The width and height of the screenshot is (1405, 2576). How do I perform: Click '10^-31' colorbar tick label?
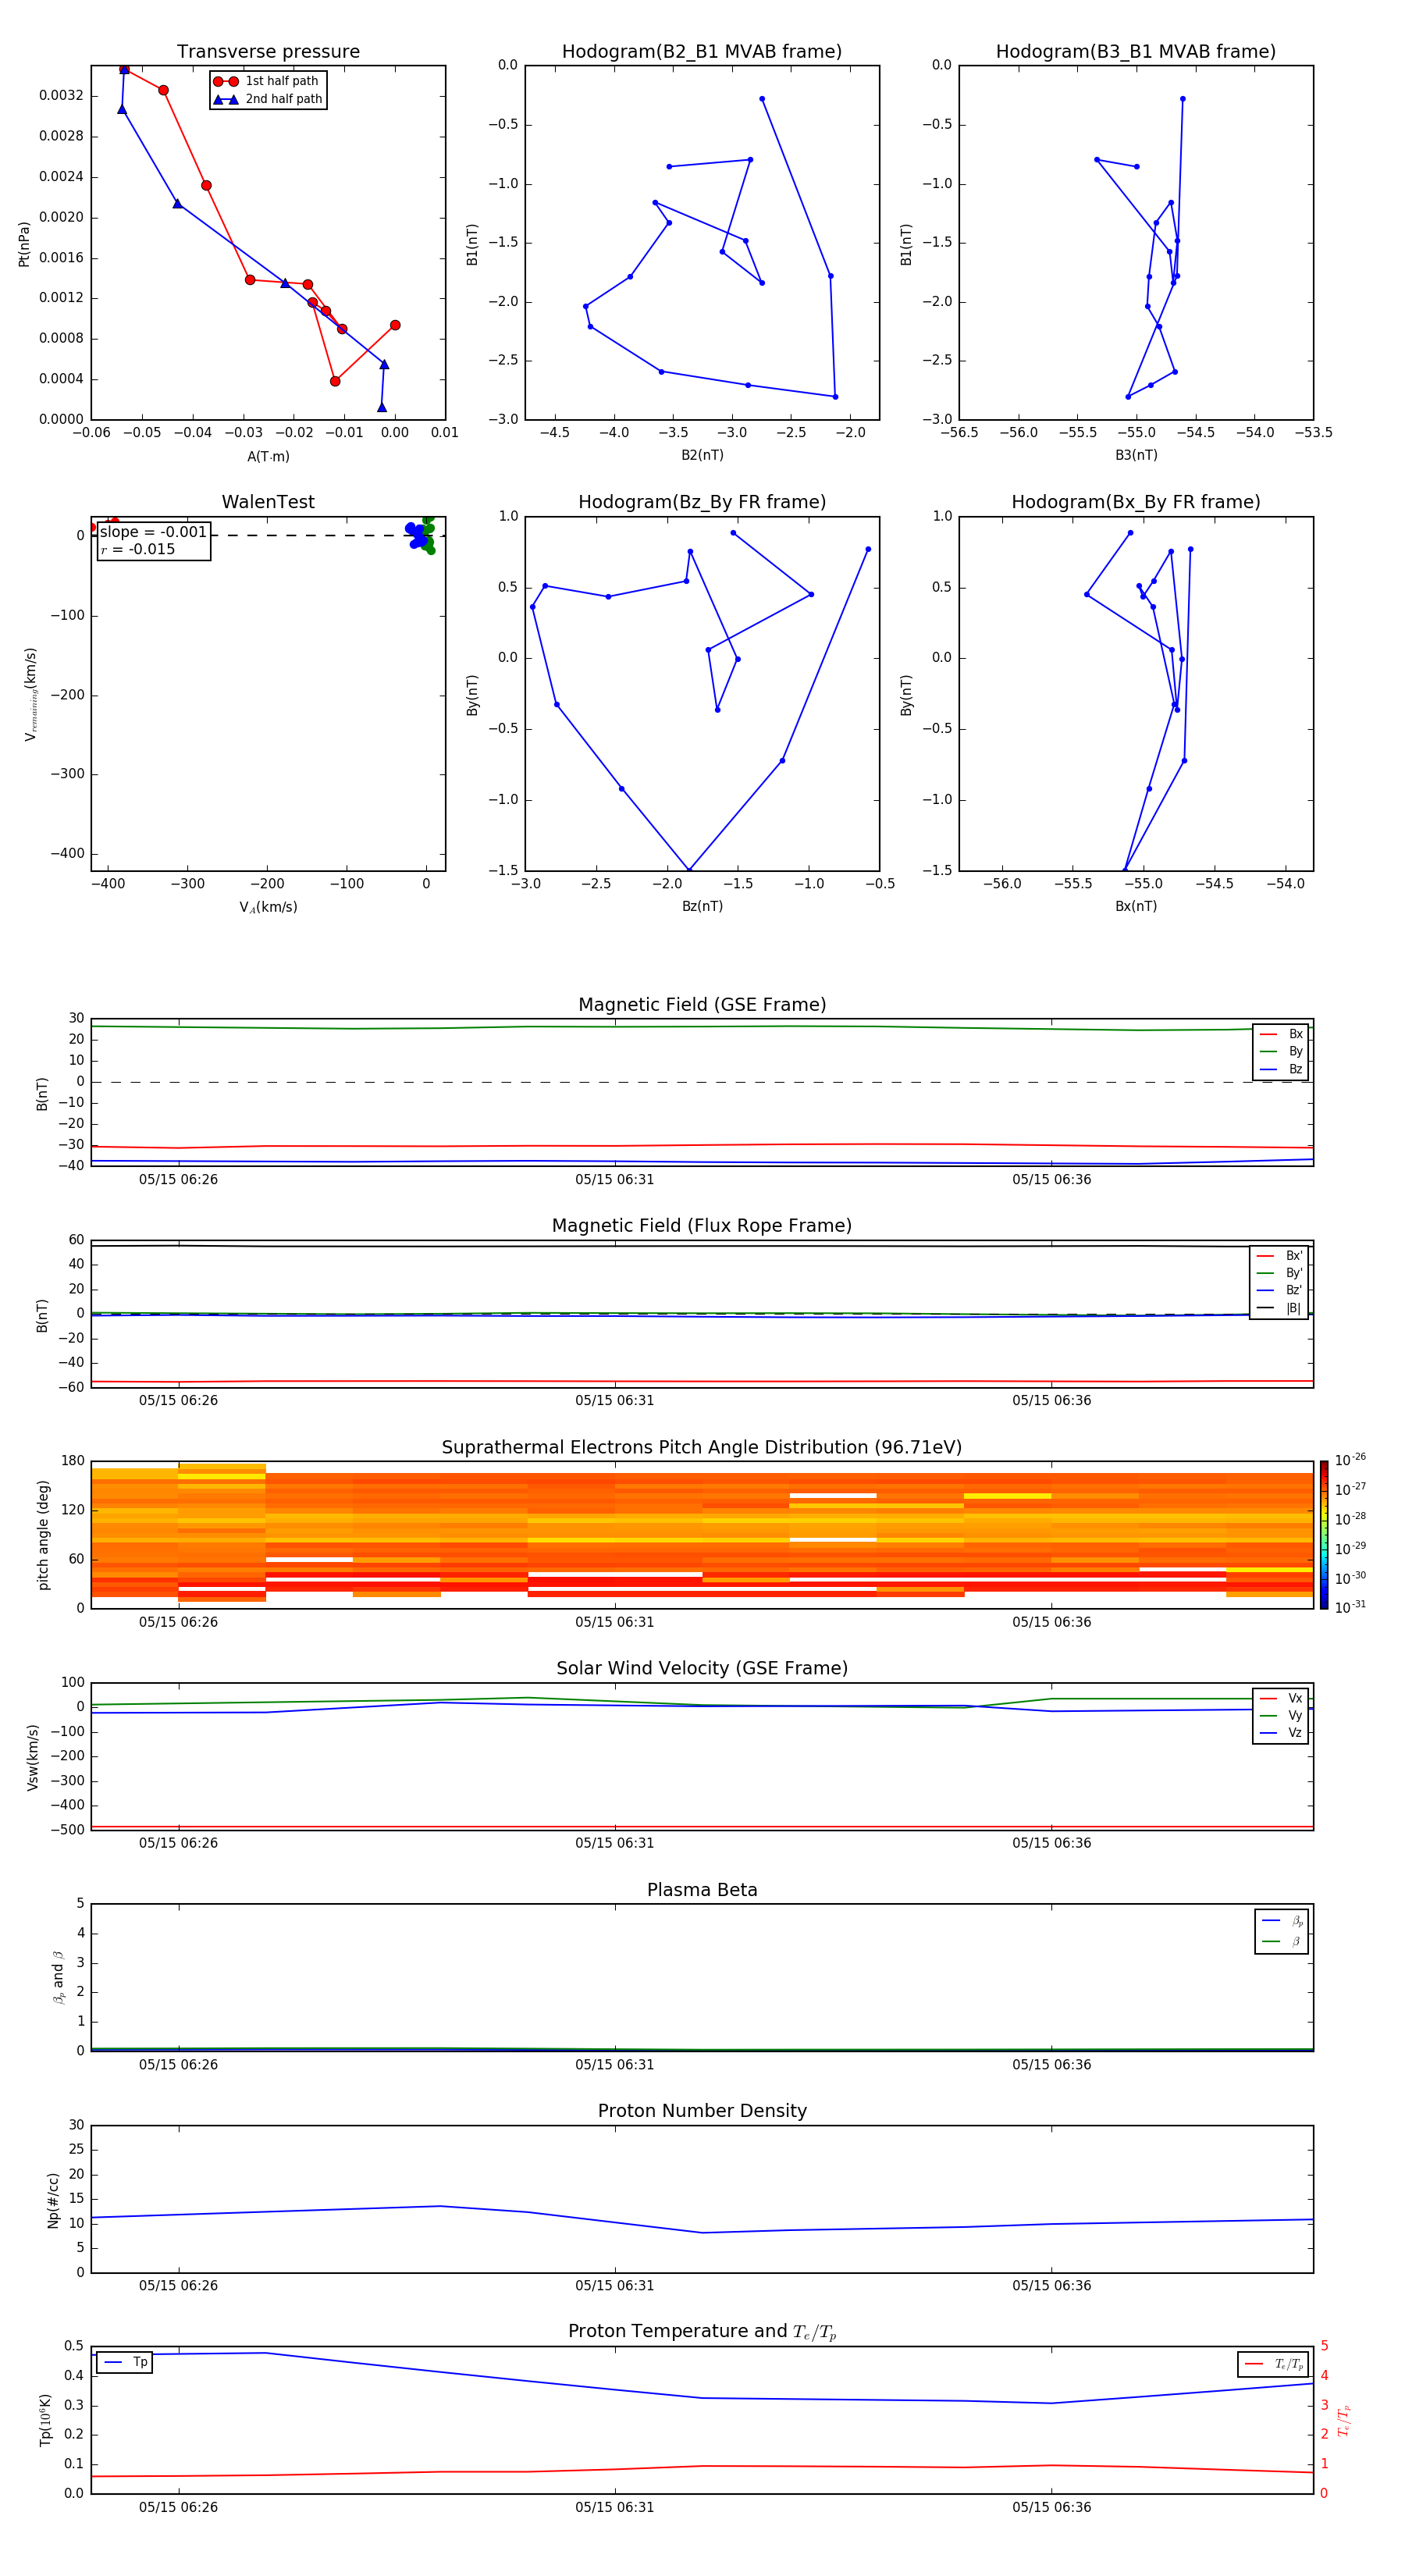pos(1350,1607)
